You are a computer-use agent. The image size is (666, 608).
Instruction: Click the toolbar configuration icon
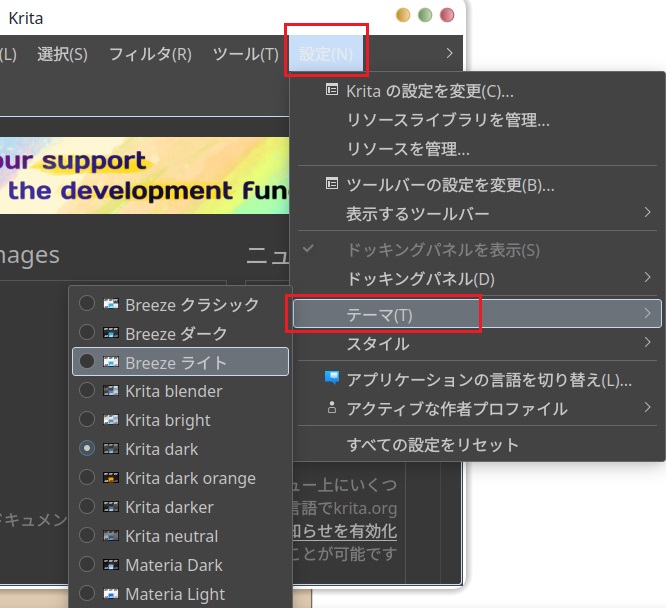[332, 185]
